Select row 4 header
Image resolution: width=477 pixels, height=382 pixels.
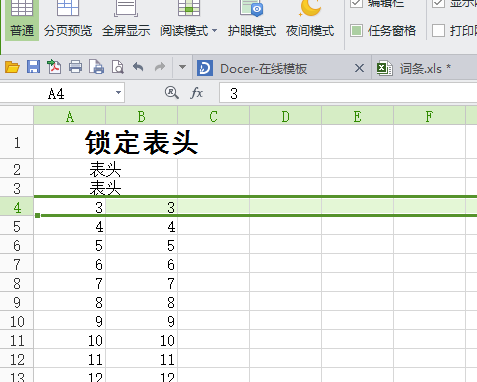coord(17,207)
